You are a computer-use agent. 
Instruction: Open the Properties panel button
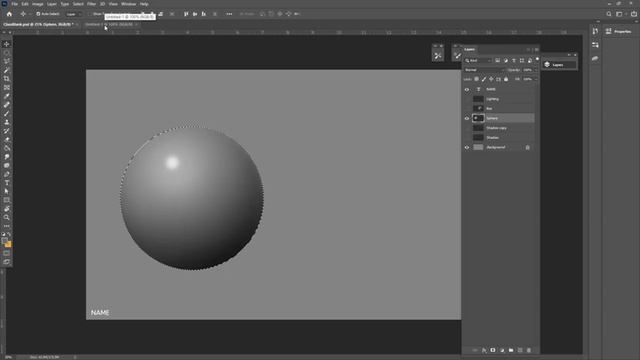(618, 31)
